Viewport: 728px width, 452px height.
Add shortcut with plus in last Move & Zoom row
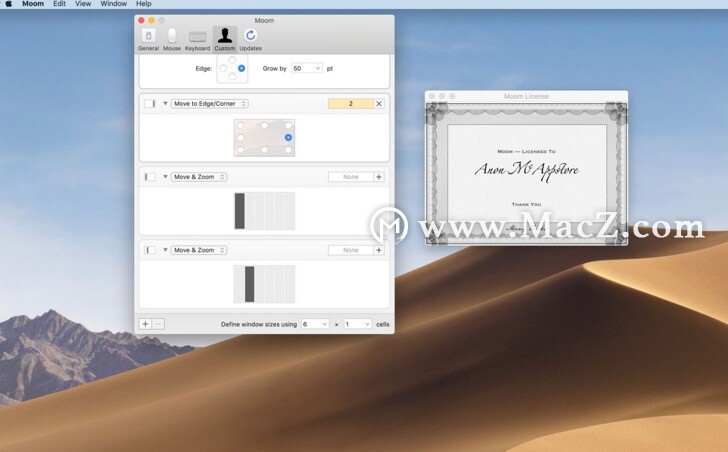tap(379, 250)
